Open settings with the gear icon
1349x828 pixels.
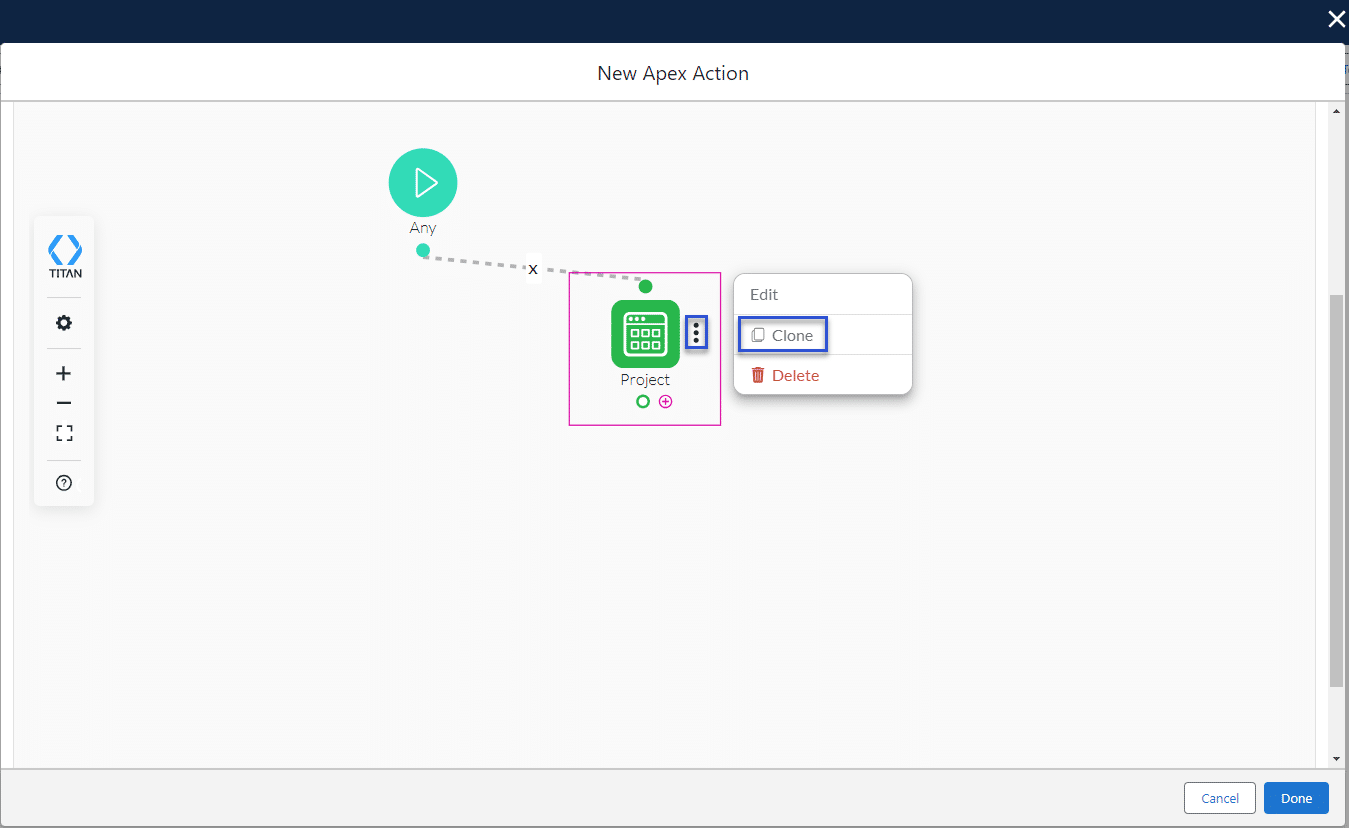(64, 323)
